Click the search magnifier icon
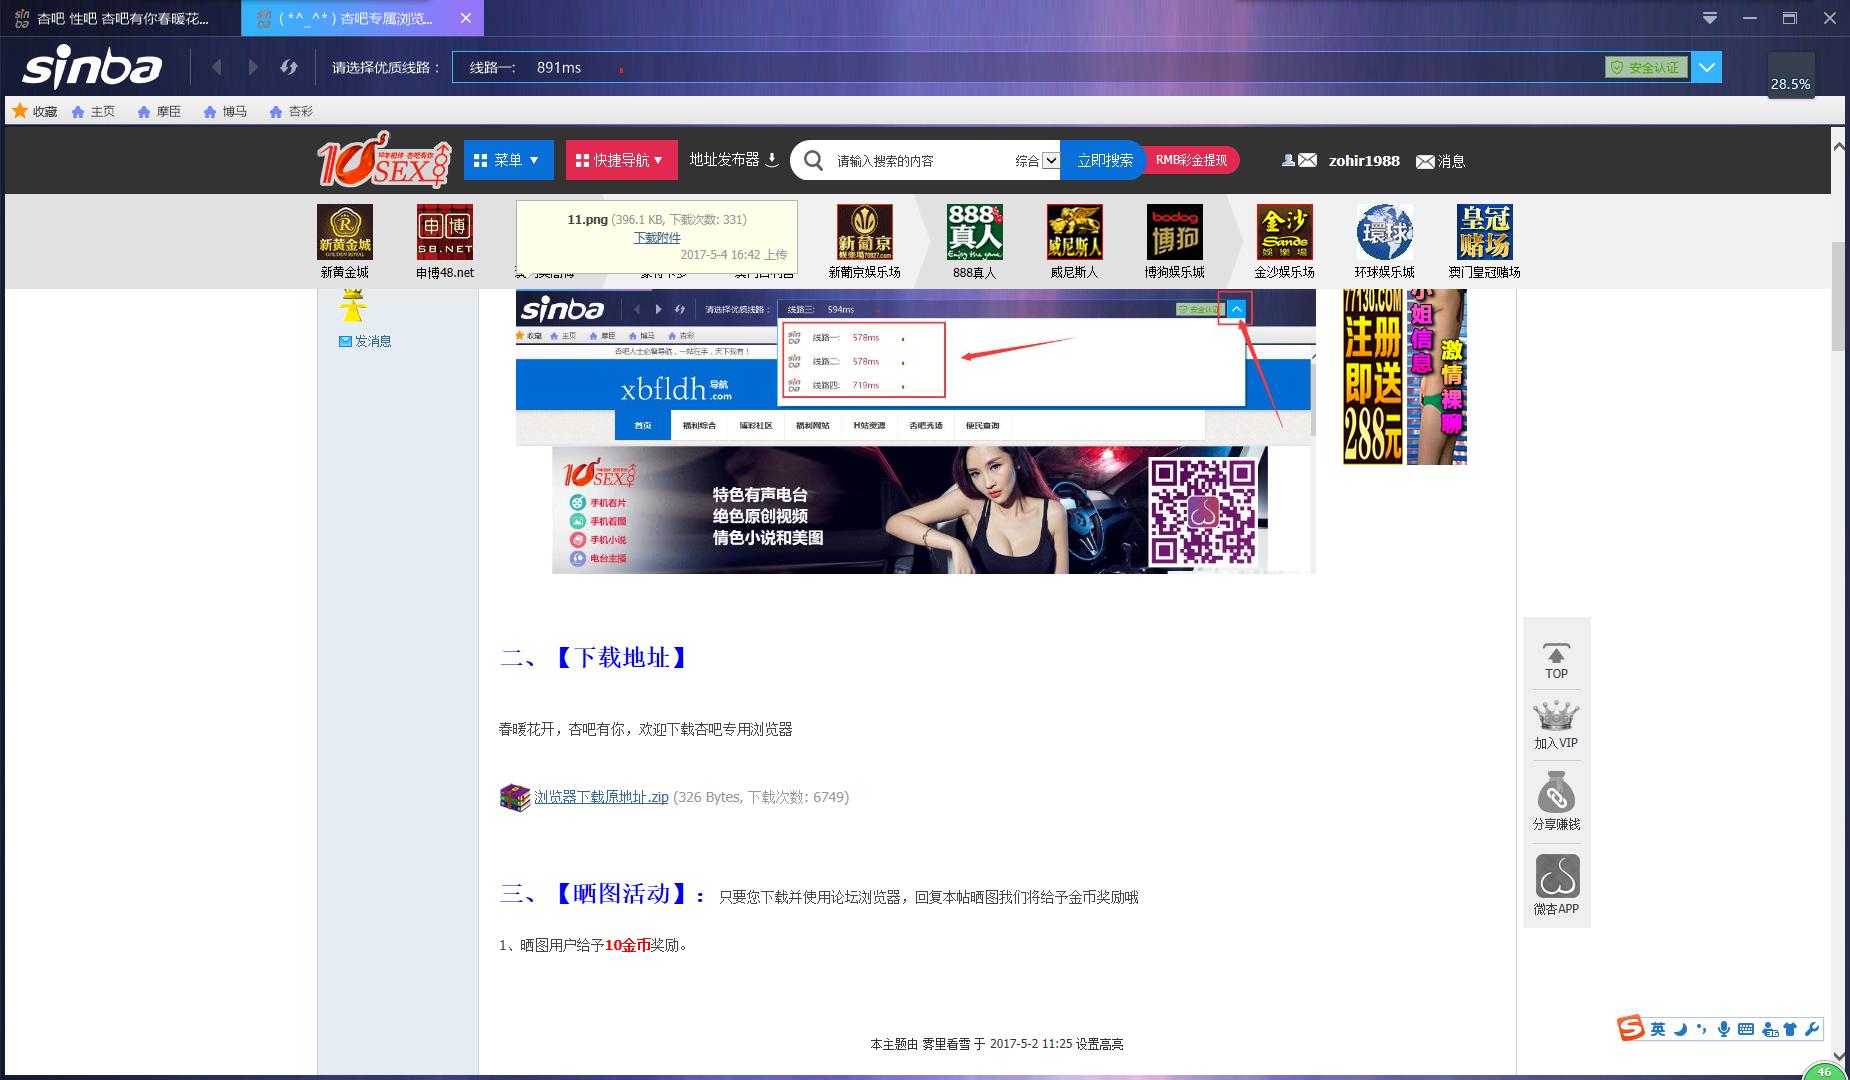This screenshot has width=1850, height=1080. pyautogui.click(x=814, y=160)
